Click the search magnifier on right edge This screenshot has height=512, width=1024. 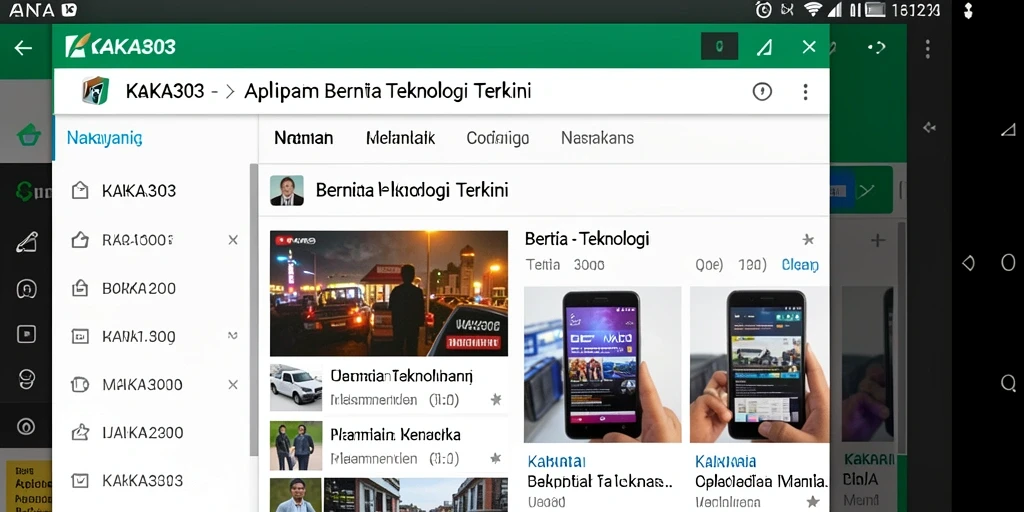(1008, 383)
